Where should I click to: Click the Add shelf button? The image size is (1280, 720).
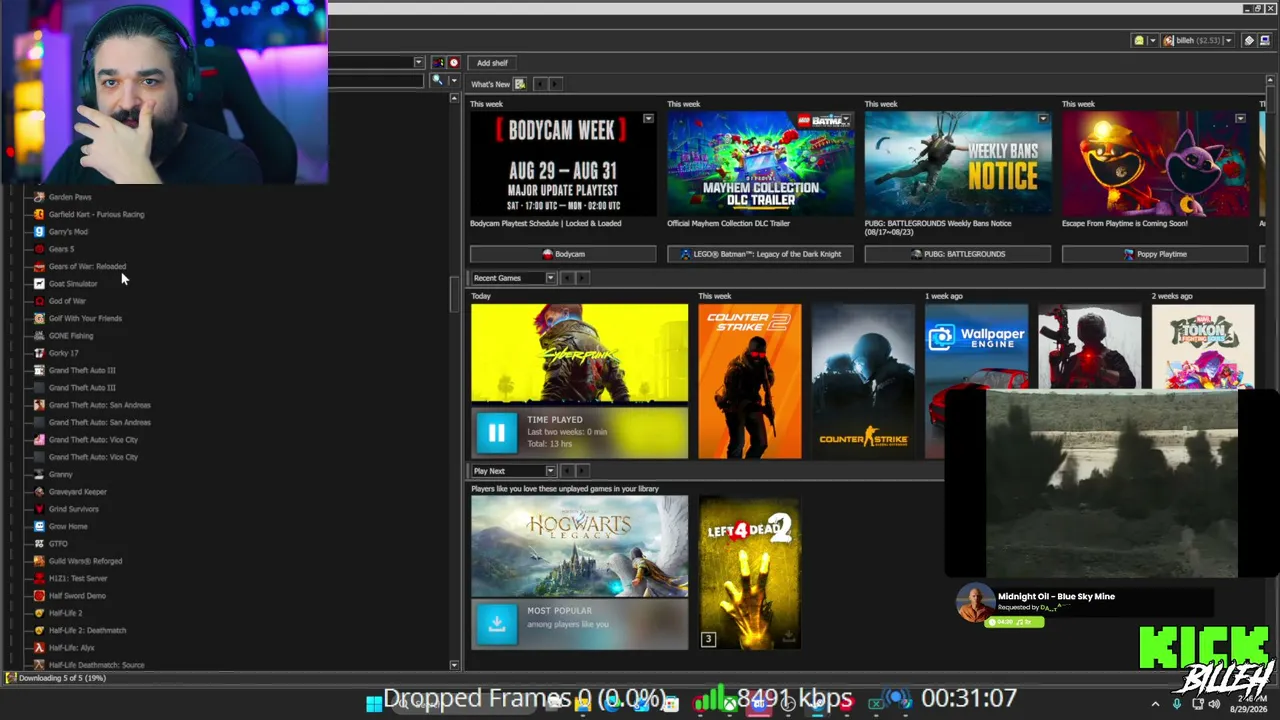point(492,63)
